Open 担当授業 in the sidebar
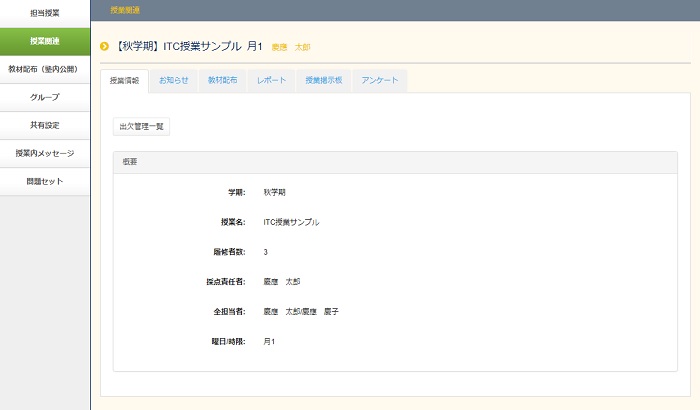This screenshot has height=410, width=700. tap(45, 13)
